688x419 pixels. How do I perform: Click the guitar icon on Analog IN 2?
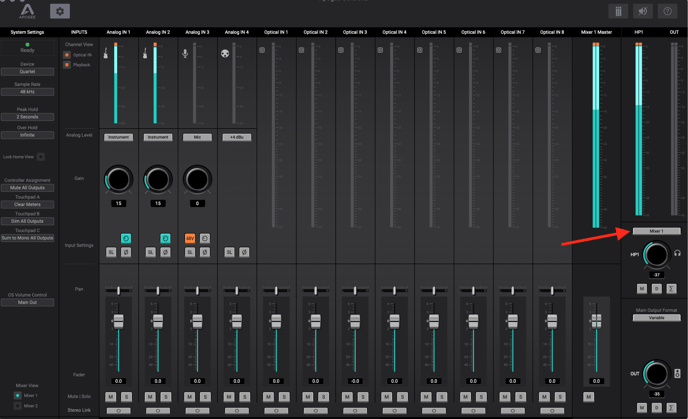(x=145, y=54)
